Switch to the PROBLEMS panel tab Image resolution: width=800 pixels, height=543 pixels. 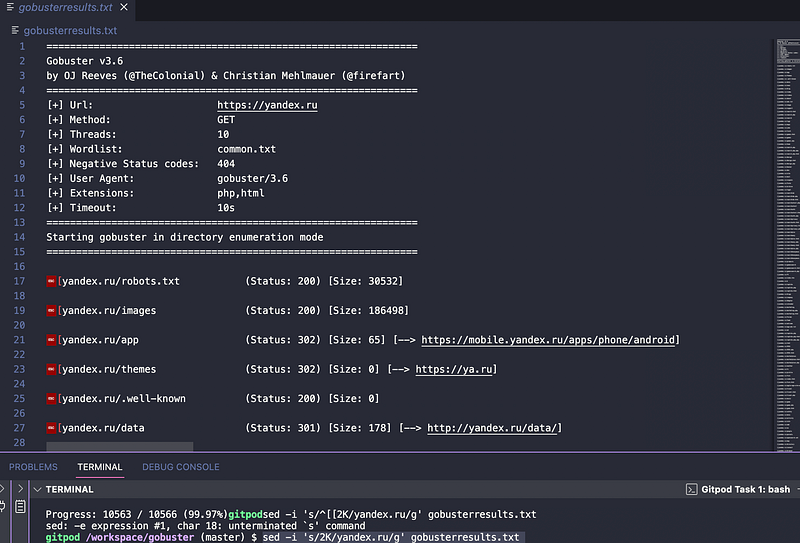point(33,467)
